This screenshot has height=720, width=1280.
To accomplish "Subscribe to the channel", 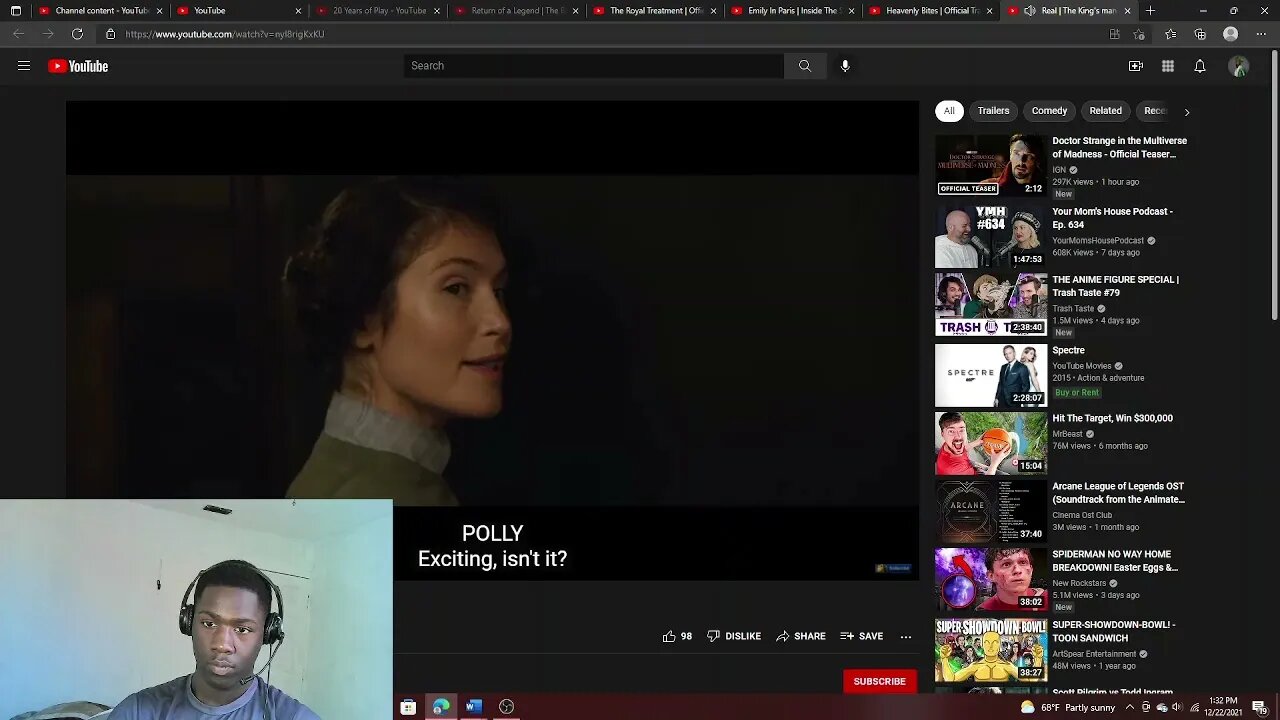I will [879, 681].
